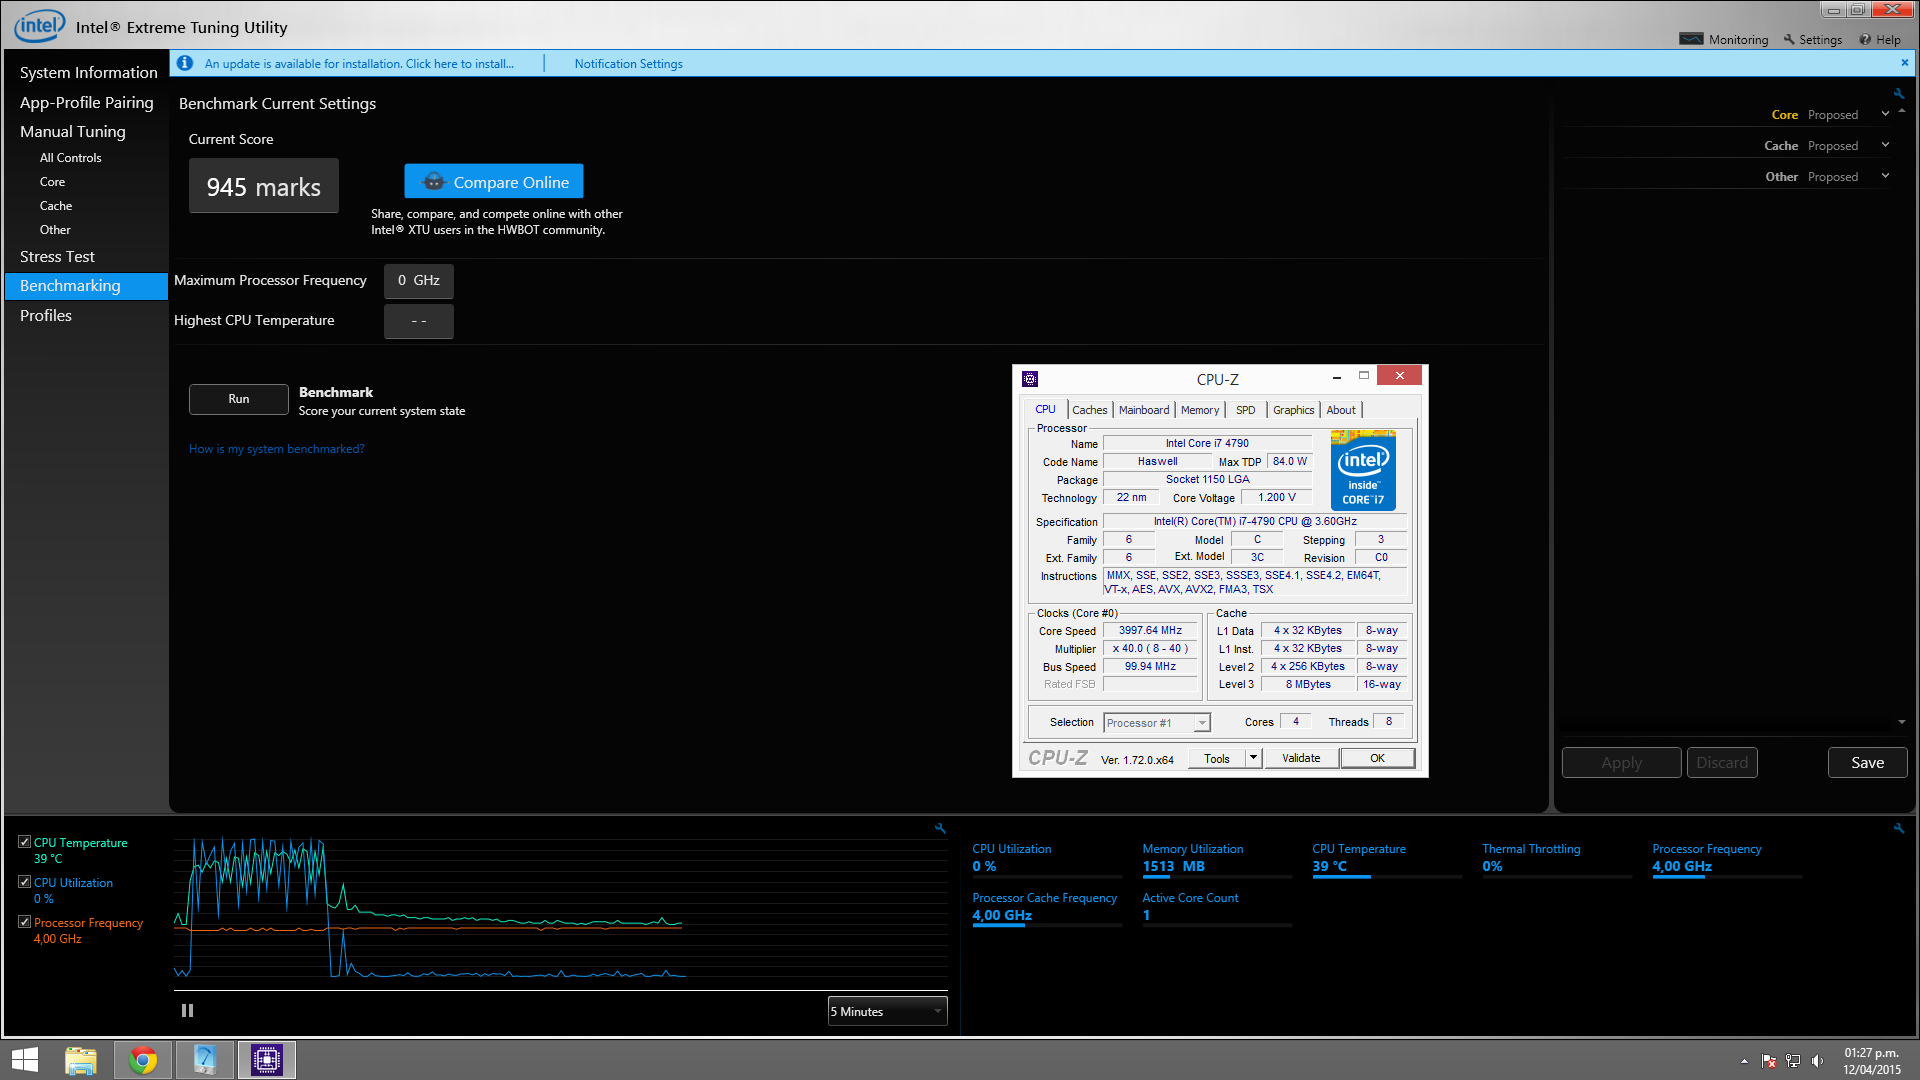Click network tray icon
Screen dimensions: 1920x1080
(1793, 1061)
